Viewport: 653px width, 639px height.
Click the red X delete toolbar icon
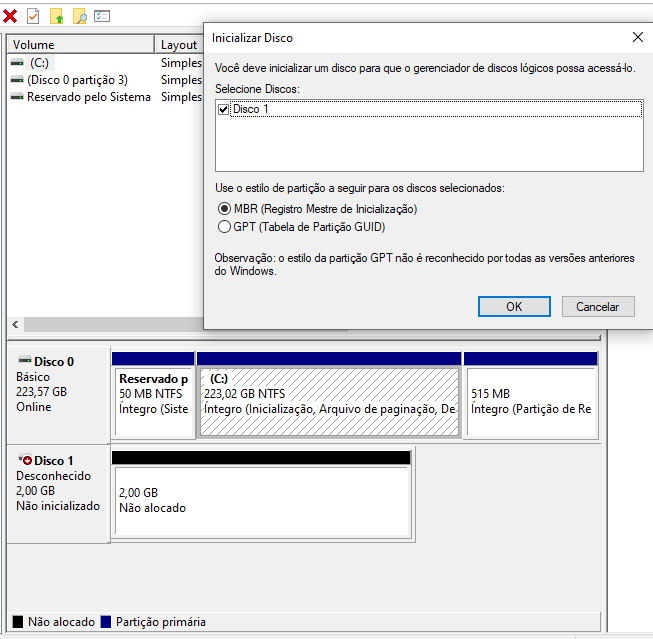10,17
